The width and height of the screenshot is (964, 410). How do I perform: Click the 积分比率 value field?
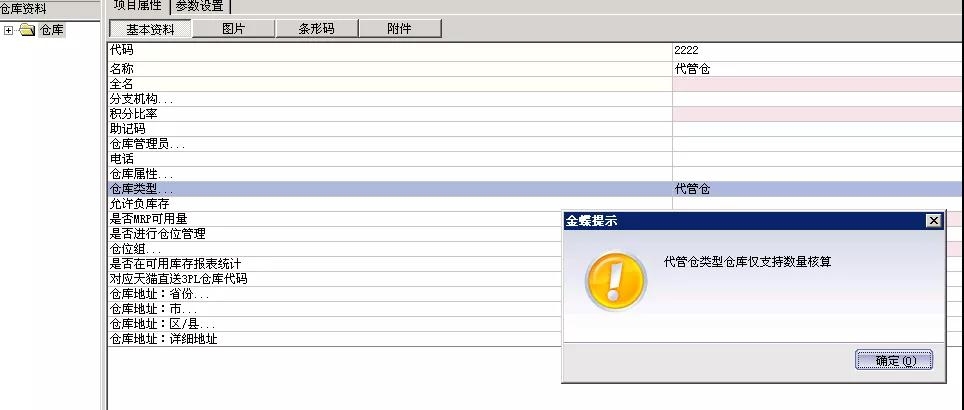coord(817,114)
